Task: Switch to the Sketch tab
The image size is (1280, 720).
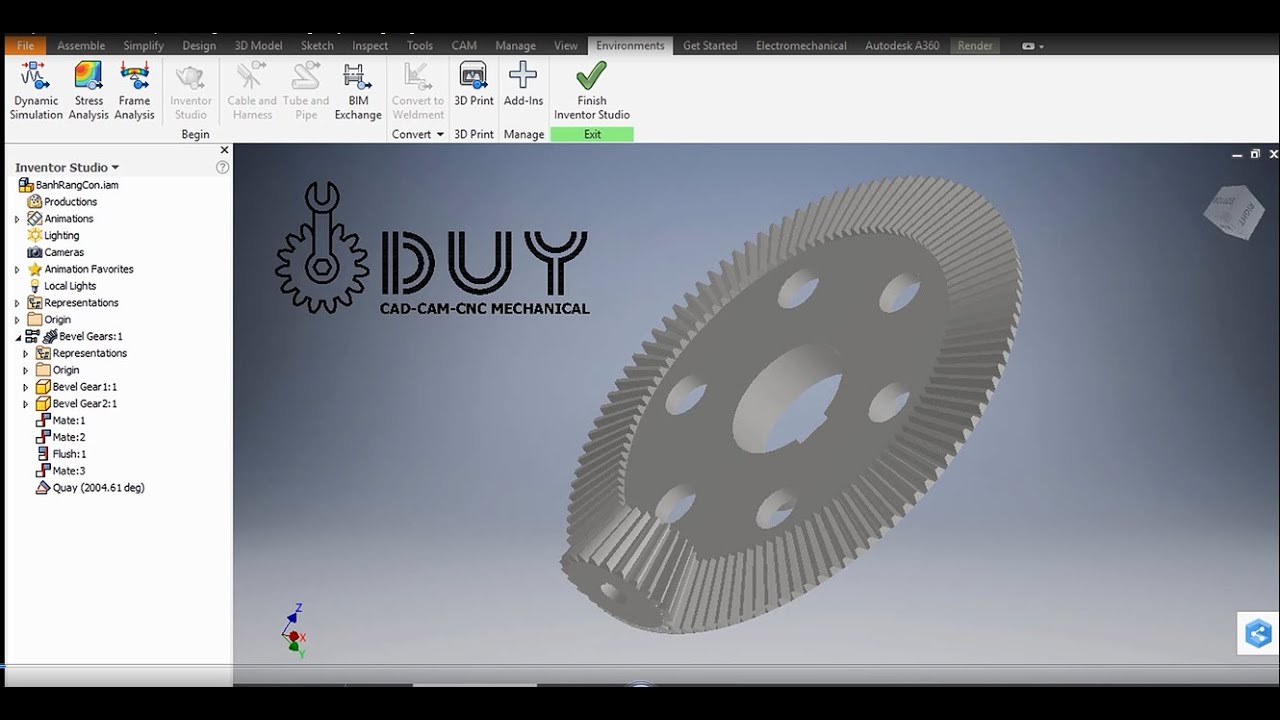Action: pos(317,45)
